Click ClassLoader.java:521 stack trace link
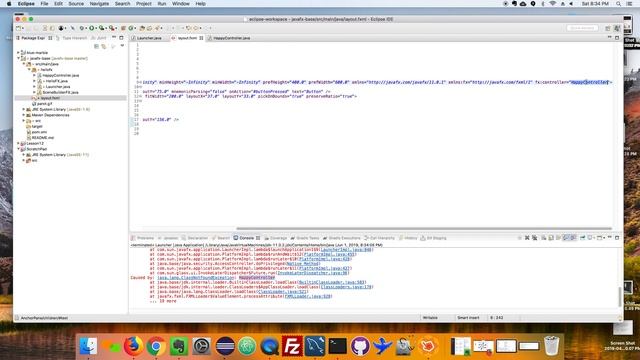 click(282, 292)
